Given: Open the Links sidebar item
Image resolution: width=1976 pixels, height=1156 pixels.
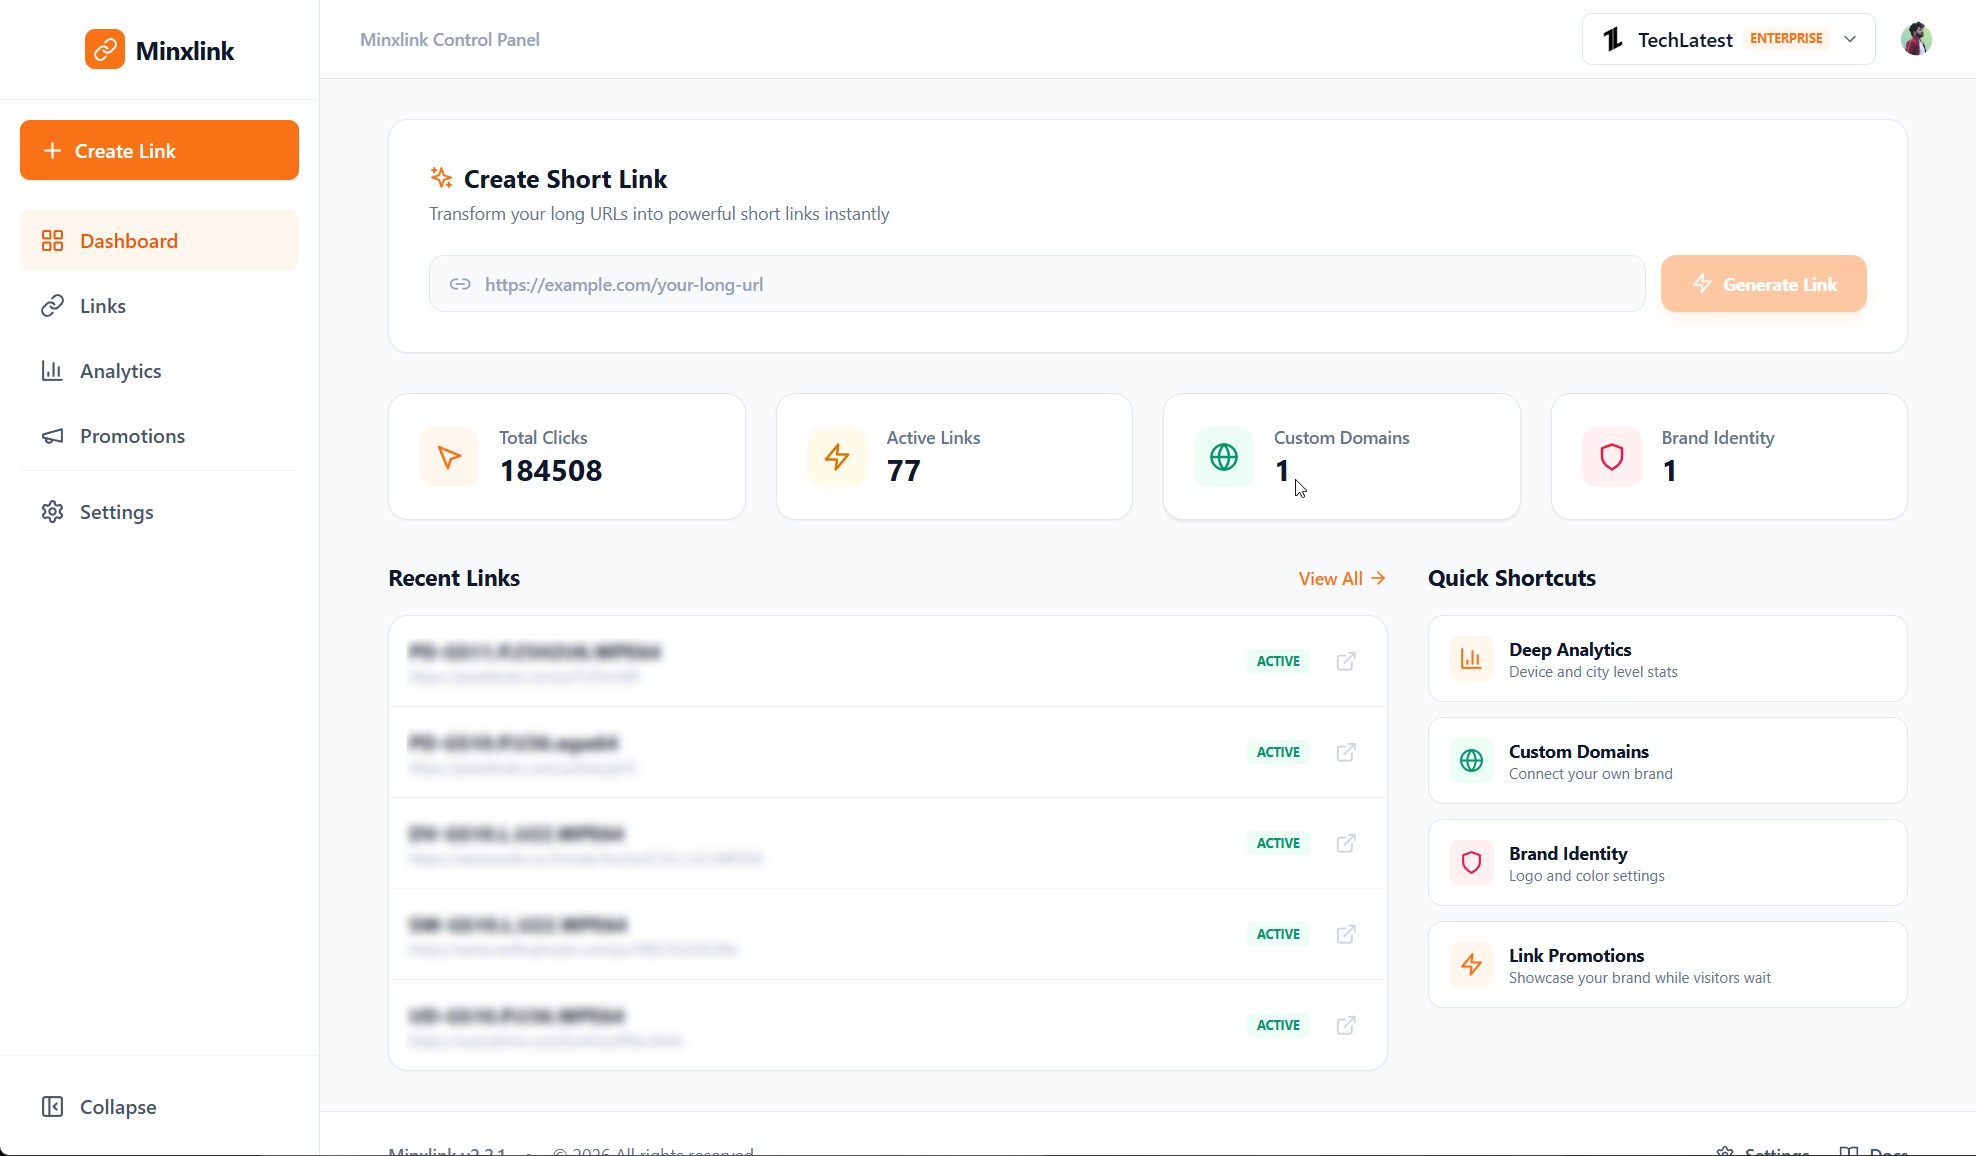Looking at the screenshot, I should pyautogui.click(x=159, y=305).
